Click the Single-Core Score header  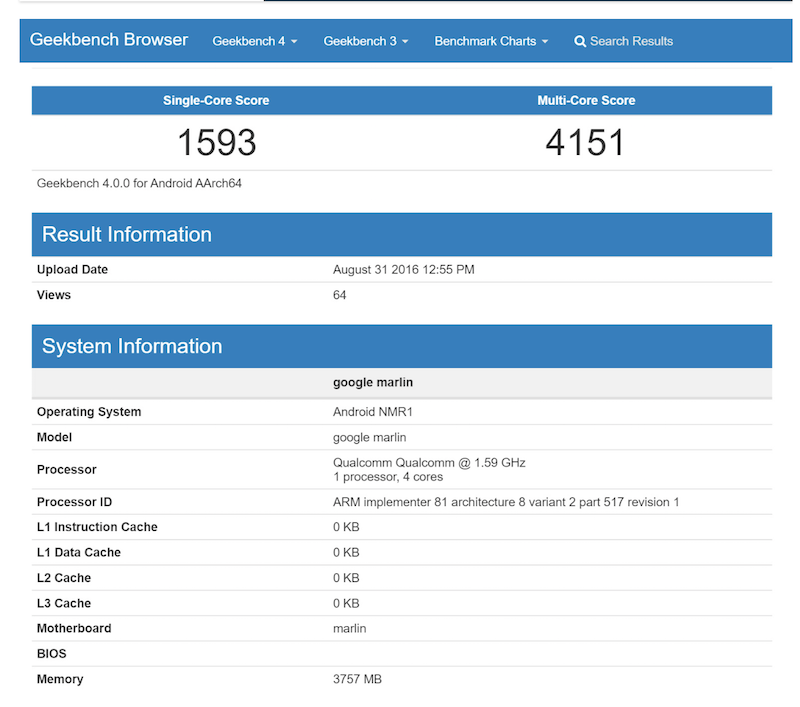[216, 100]
